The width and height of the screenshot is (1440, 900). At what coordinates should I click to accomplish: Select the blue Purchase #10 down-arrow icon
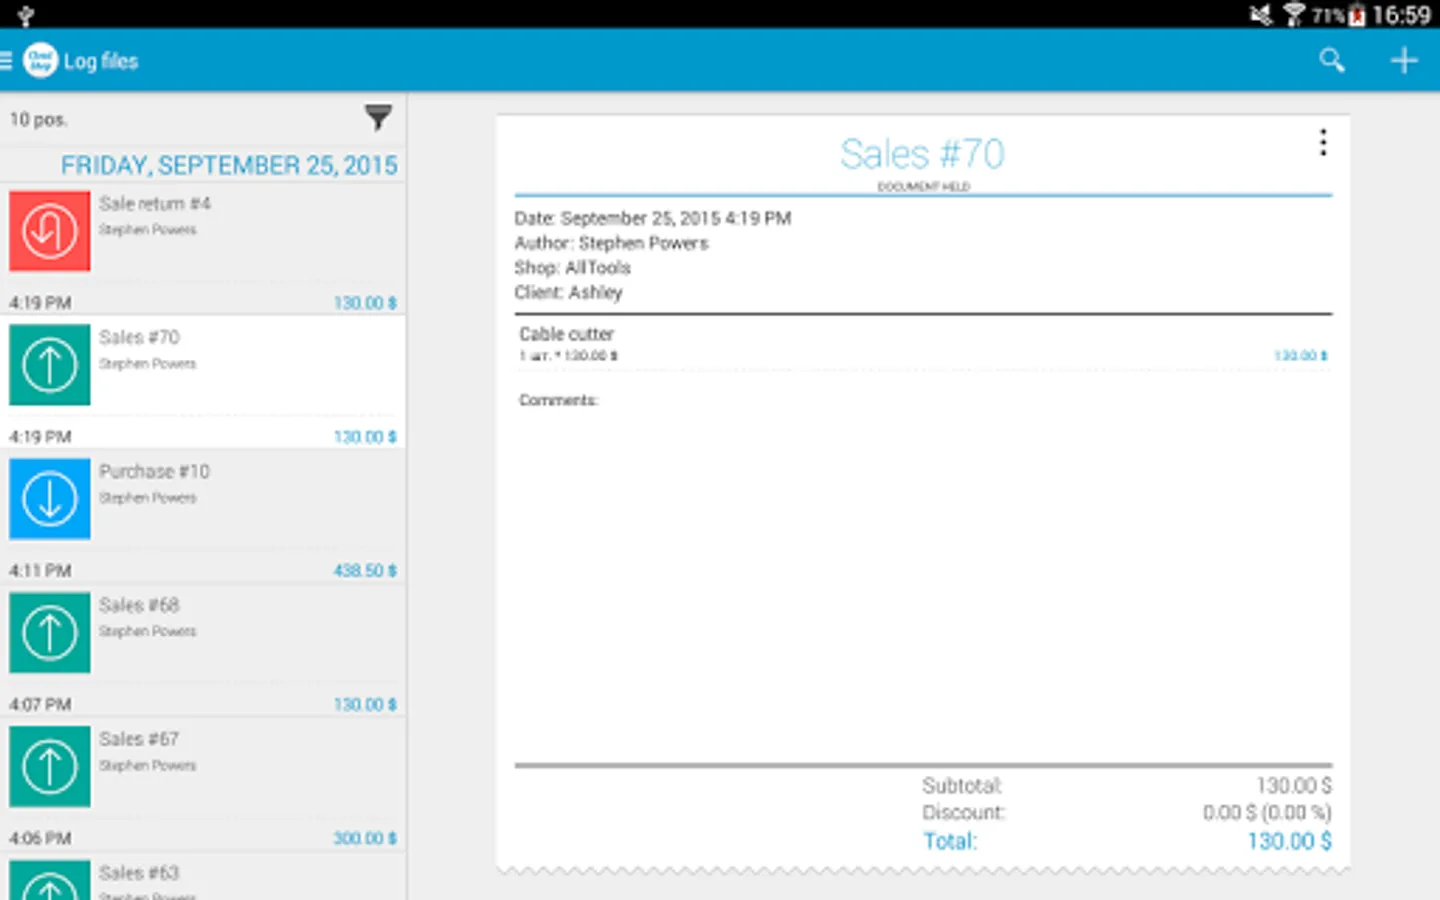[50, 499]
